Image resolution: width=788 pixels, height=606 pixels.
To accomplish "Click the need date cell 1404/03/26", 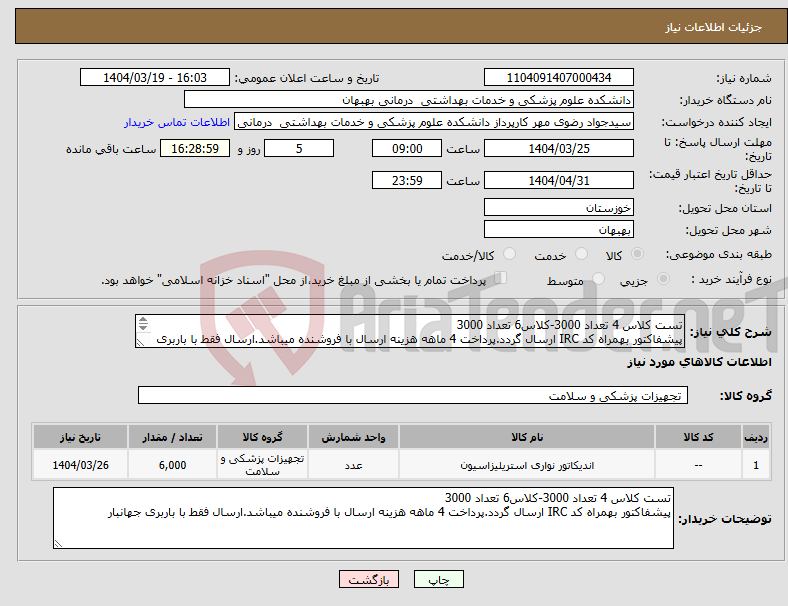I will (80, 465).
